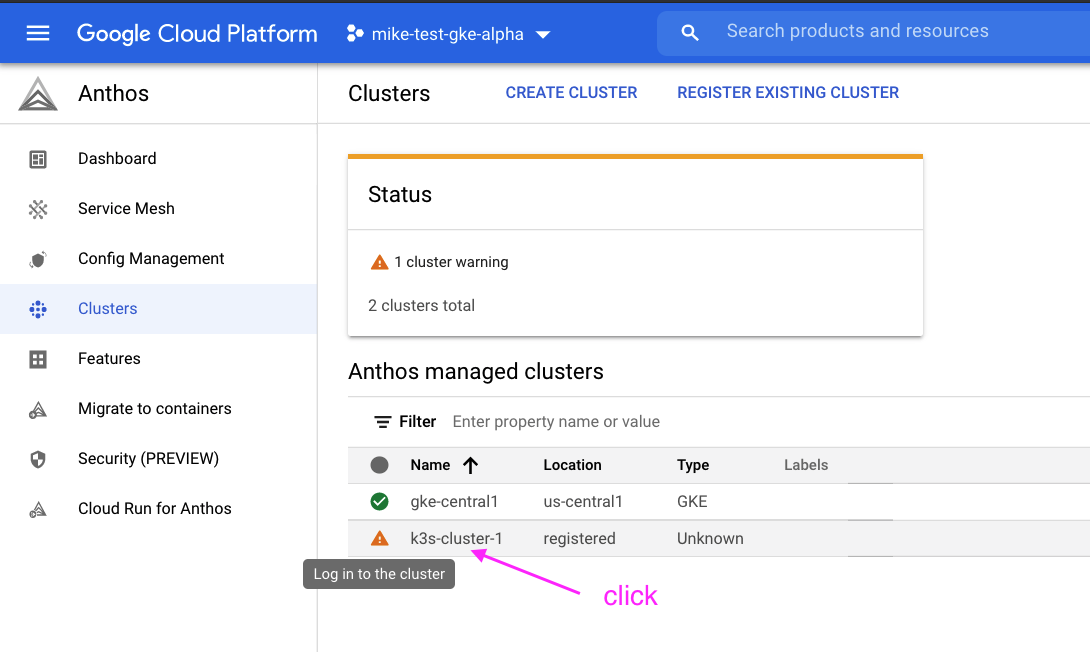The height and width of the screenshot is (652, 1090).
Task: Click the Google Cloud Platform logo text
Action: [x=197, y=33]
